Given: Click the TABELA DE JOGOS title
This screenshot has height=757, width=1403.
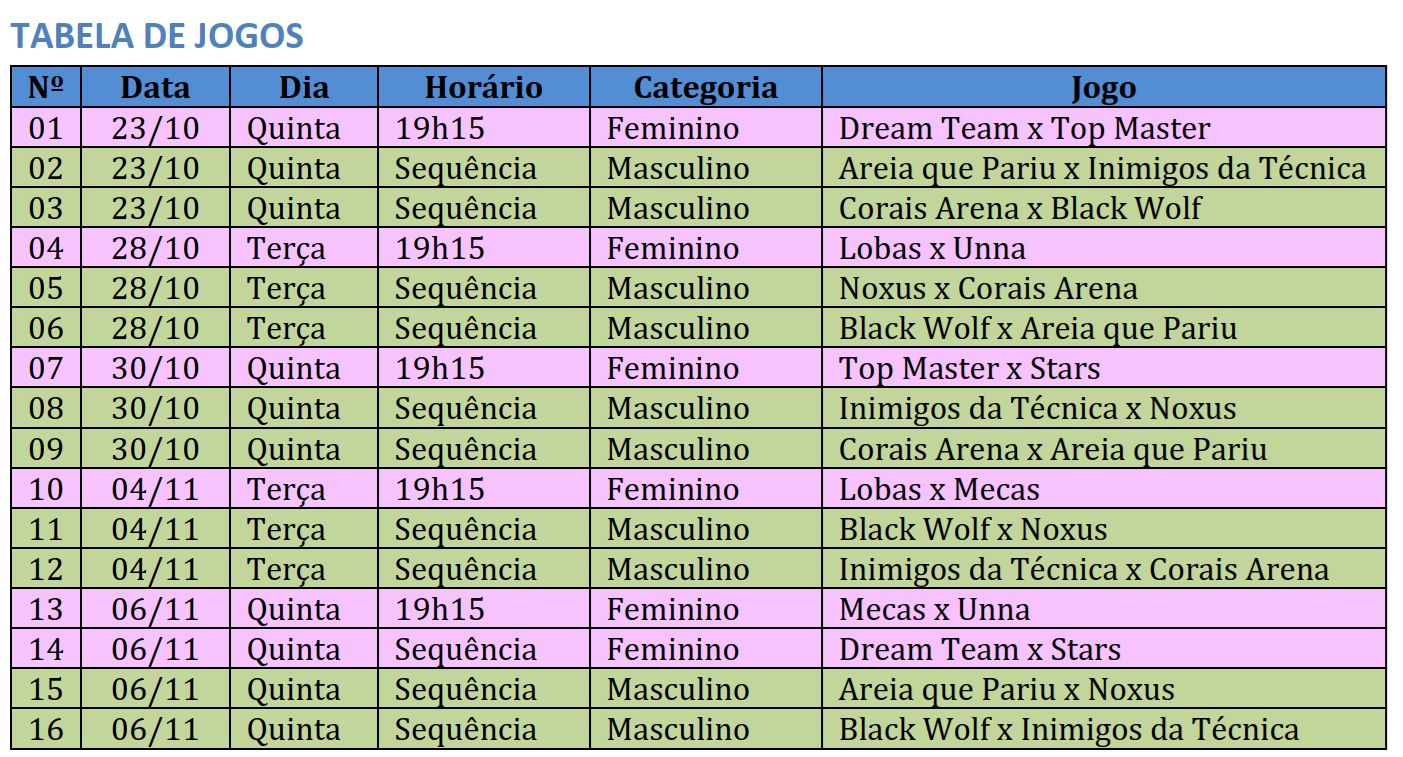Looking at the screenshot, I should point(157,36).
